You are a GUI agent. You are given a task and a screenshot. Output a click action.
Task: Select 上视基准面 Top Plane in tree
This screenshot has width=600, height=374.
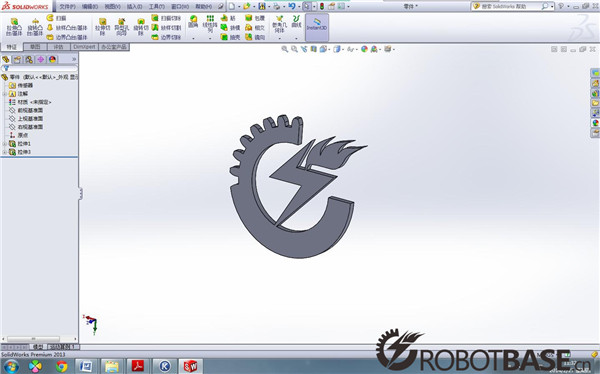coord(30,119)
